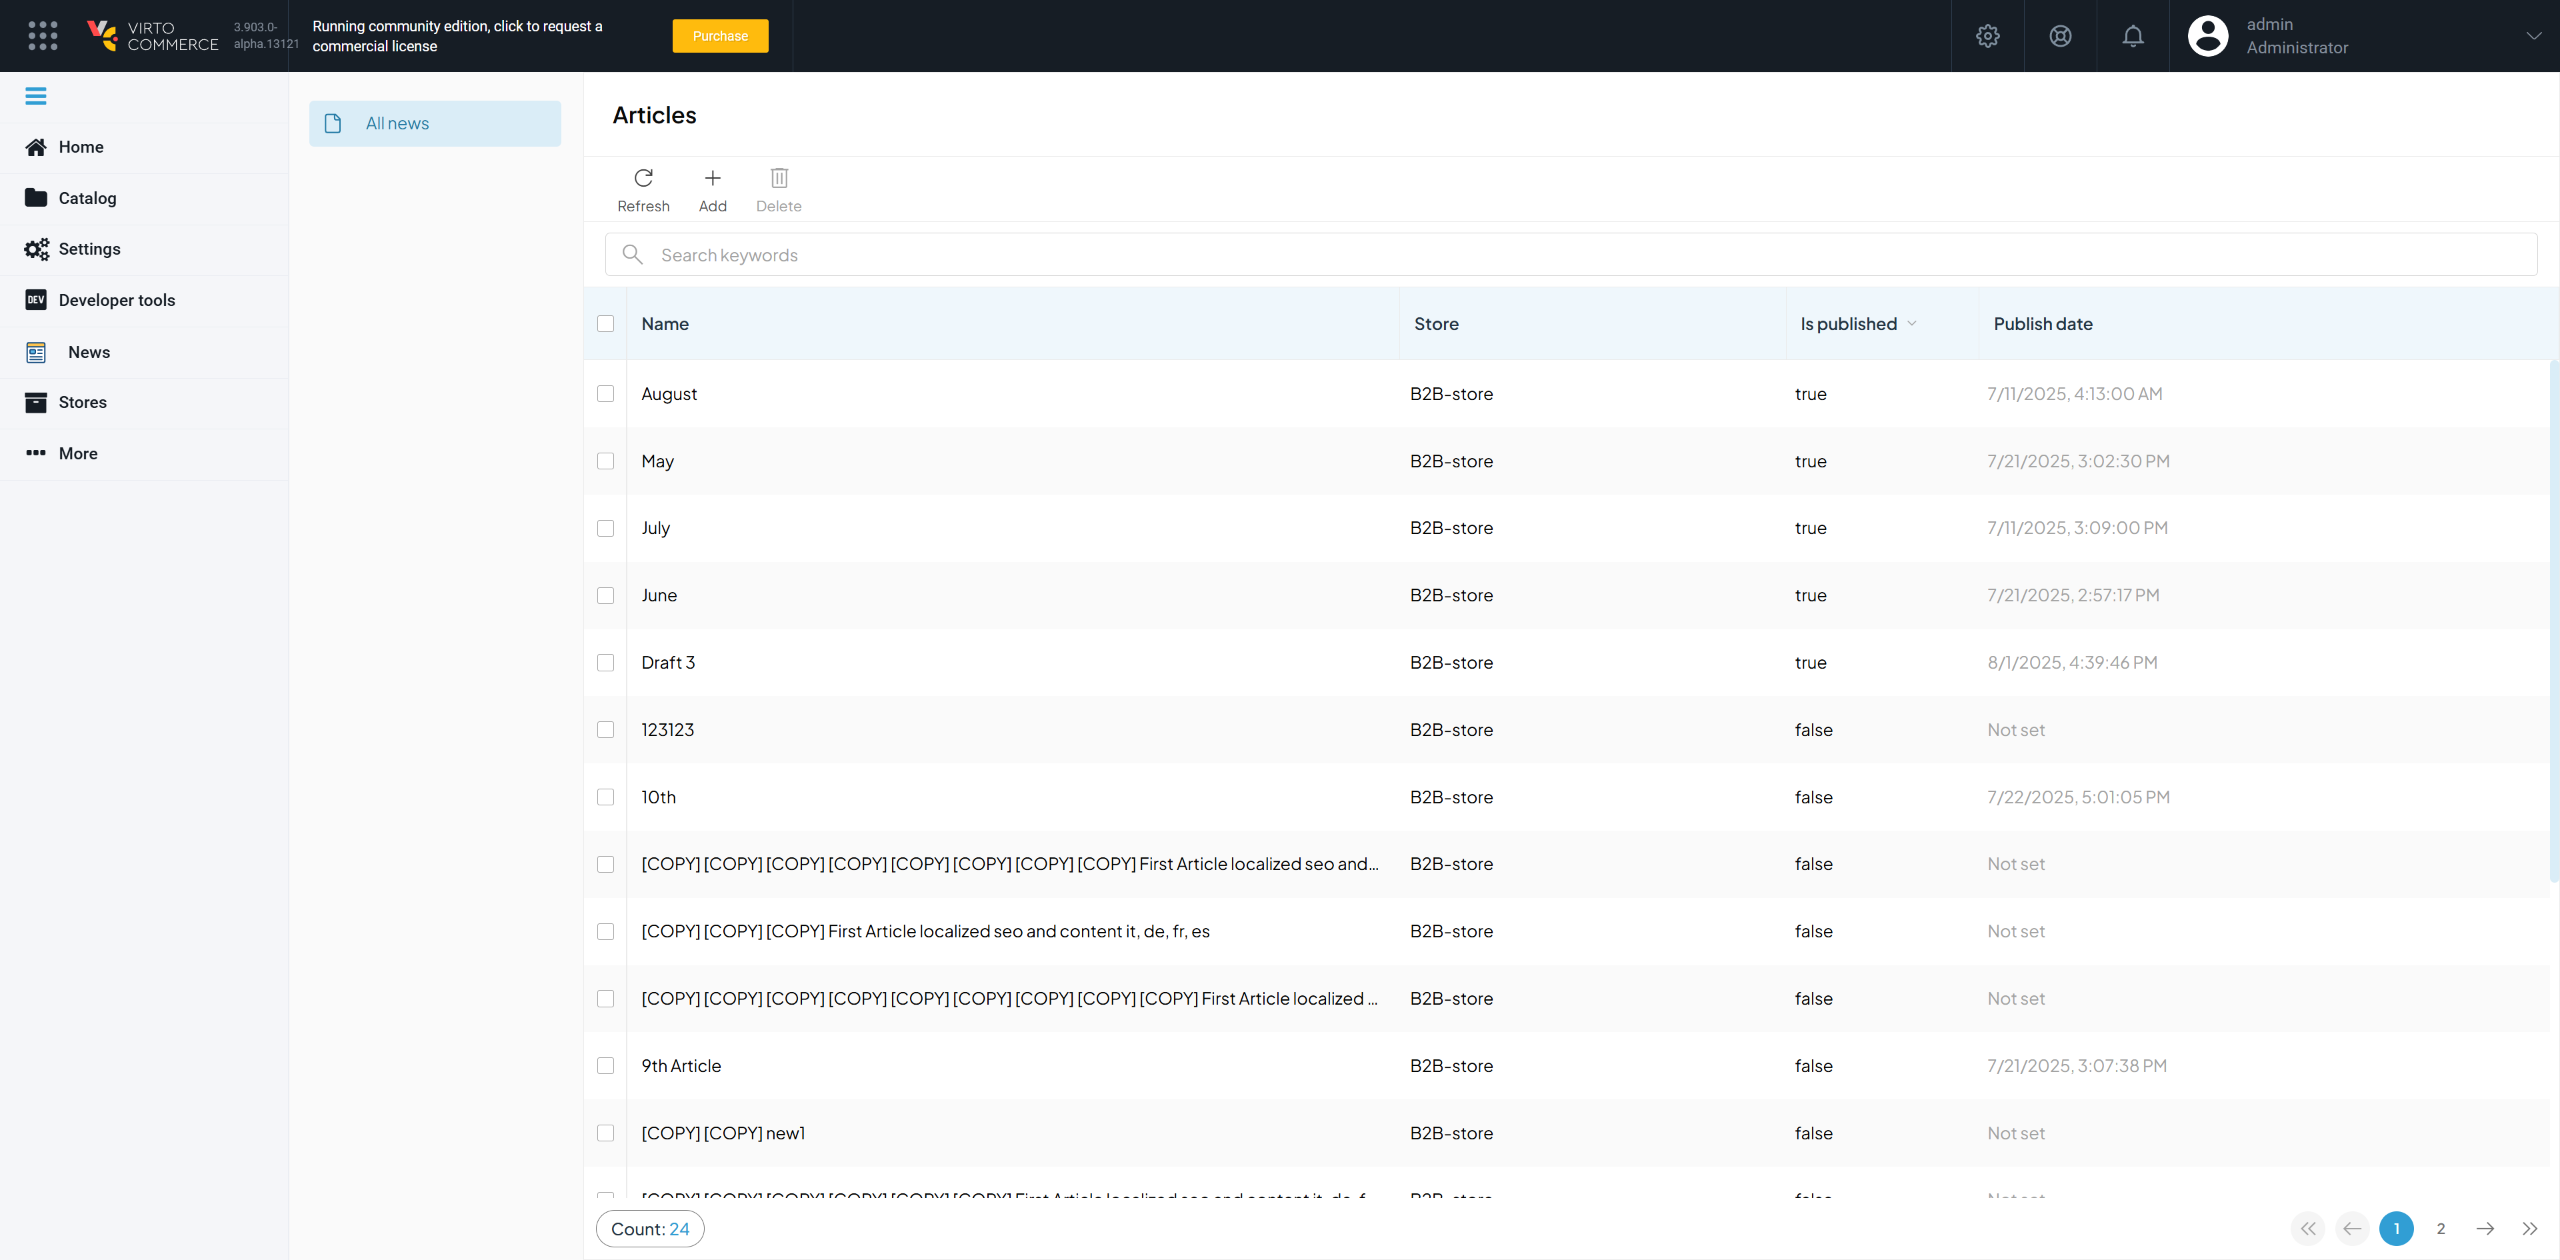Select the All news tab

[x=434, y=124]
